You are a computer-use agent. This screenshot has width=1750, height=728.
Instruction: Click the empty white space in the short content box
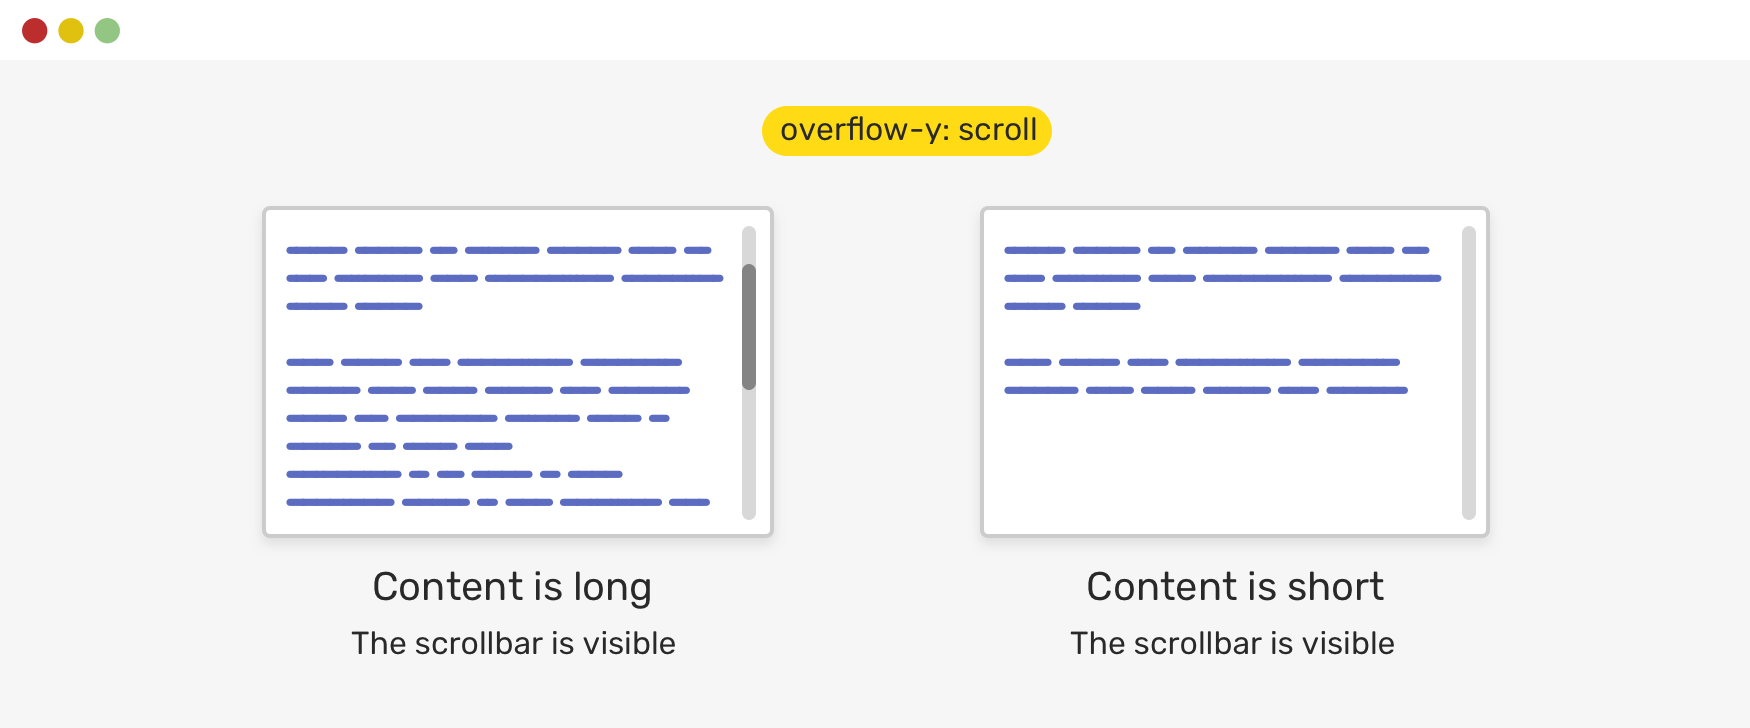point(1220,465)
